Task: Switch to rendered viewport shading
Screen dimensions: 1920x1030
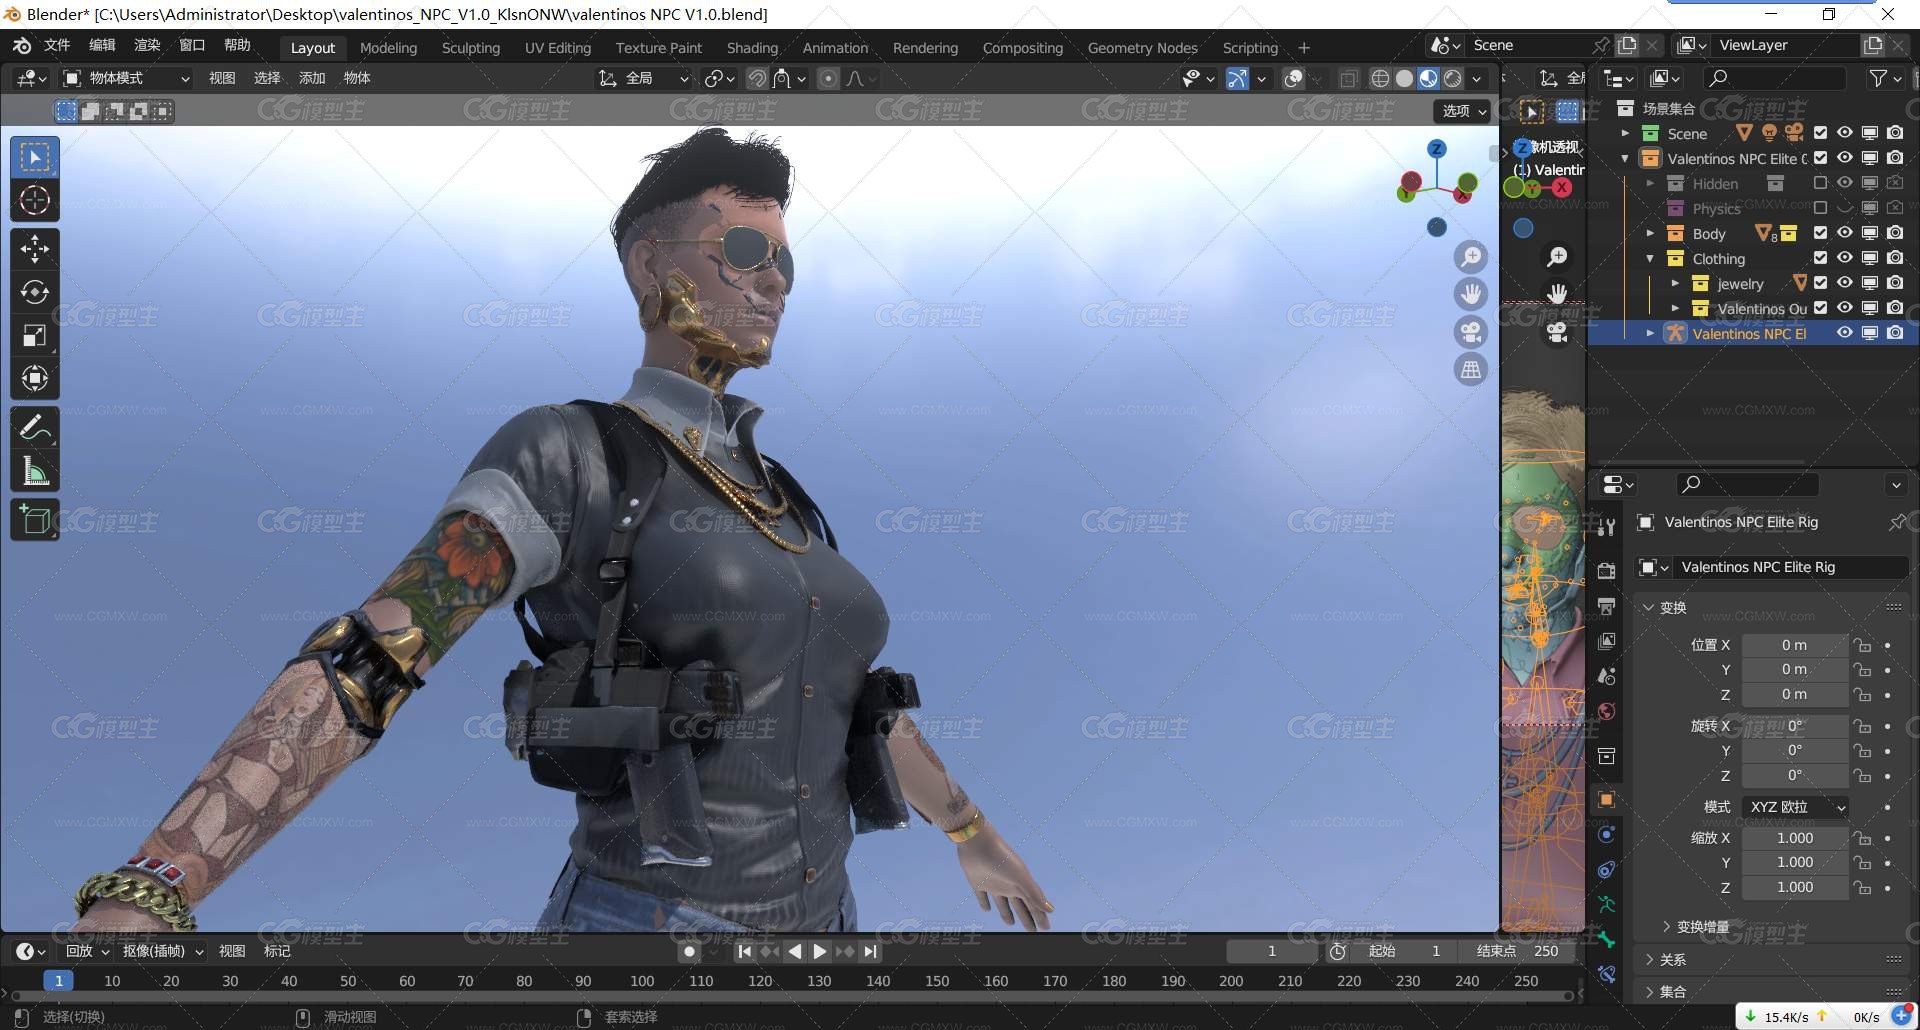Action: click(1452, 78)
